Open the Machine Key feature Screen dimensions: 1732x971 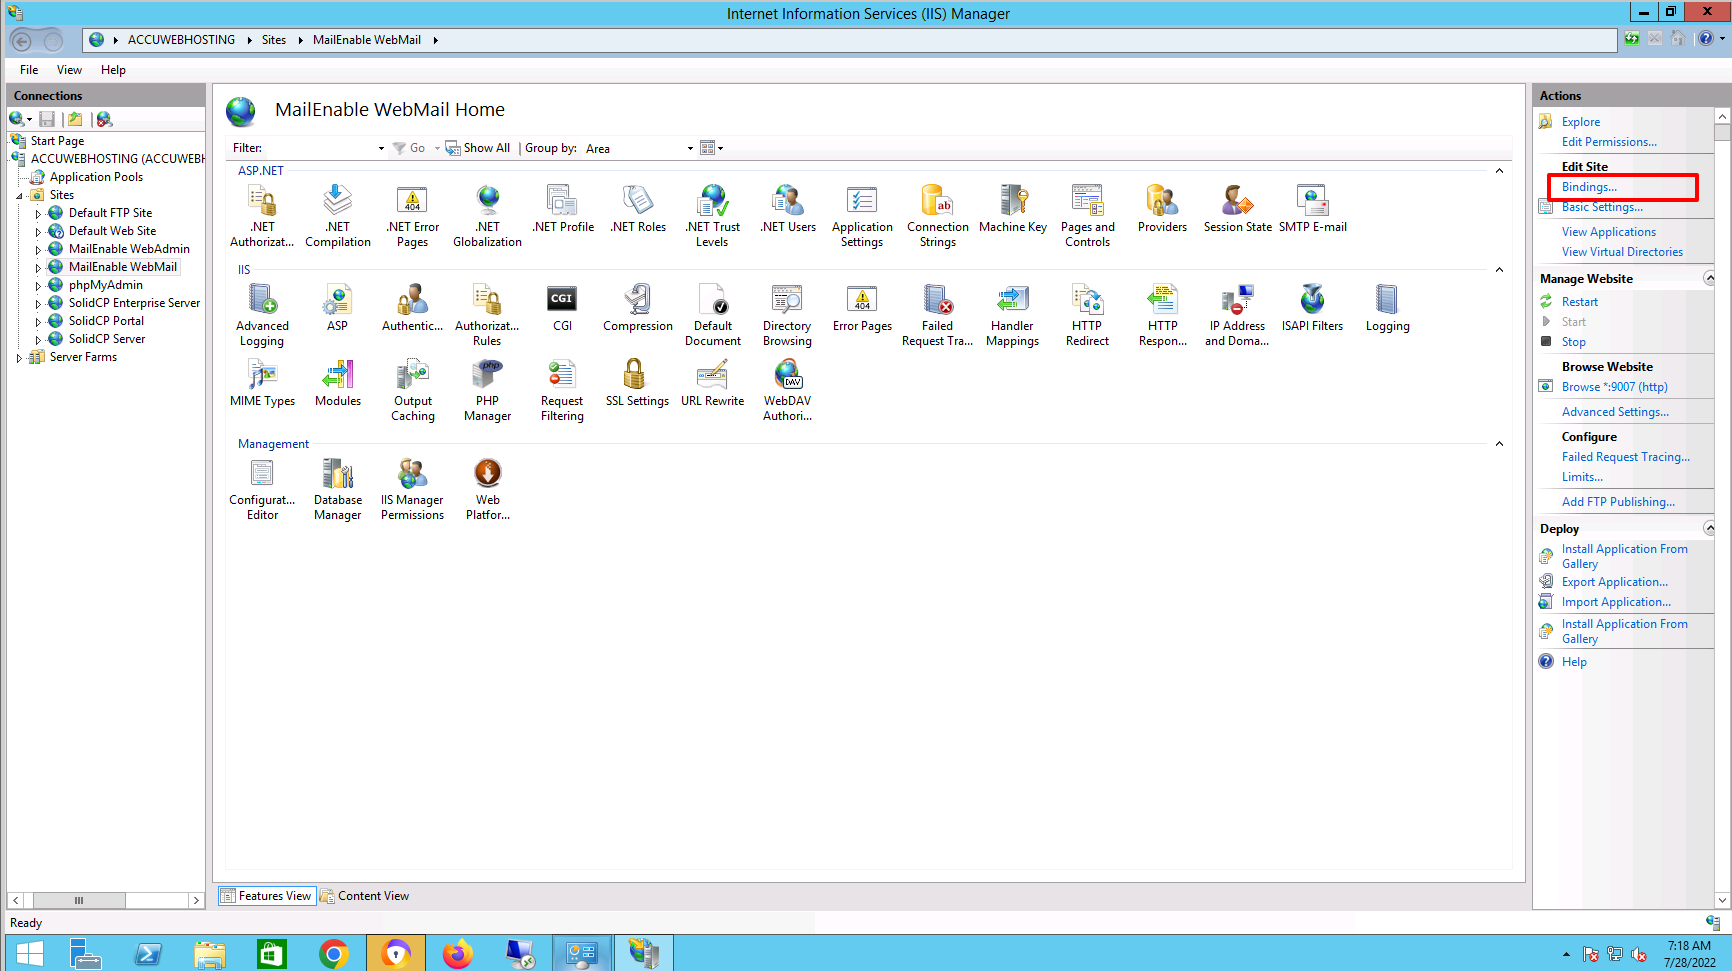click(1013, 209)
